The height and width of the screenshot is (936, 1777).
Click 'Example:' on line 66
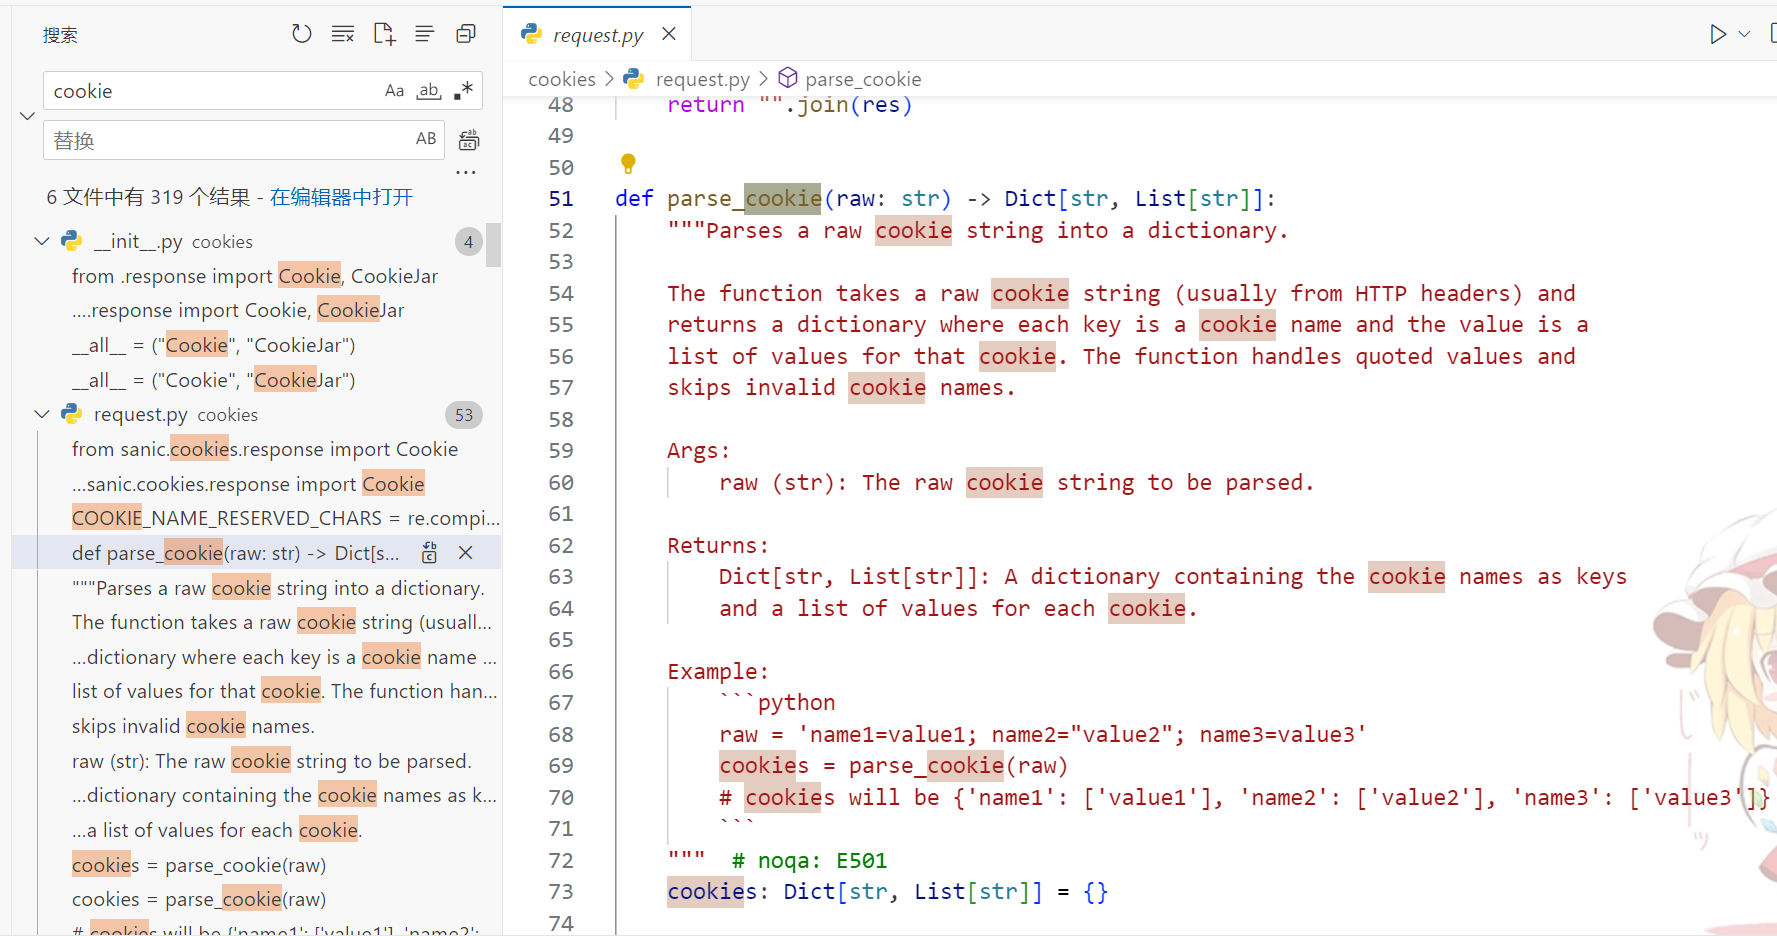pos(718,672)
